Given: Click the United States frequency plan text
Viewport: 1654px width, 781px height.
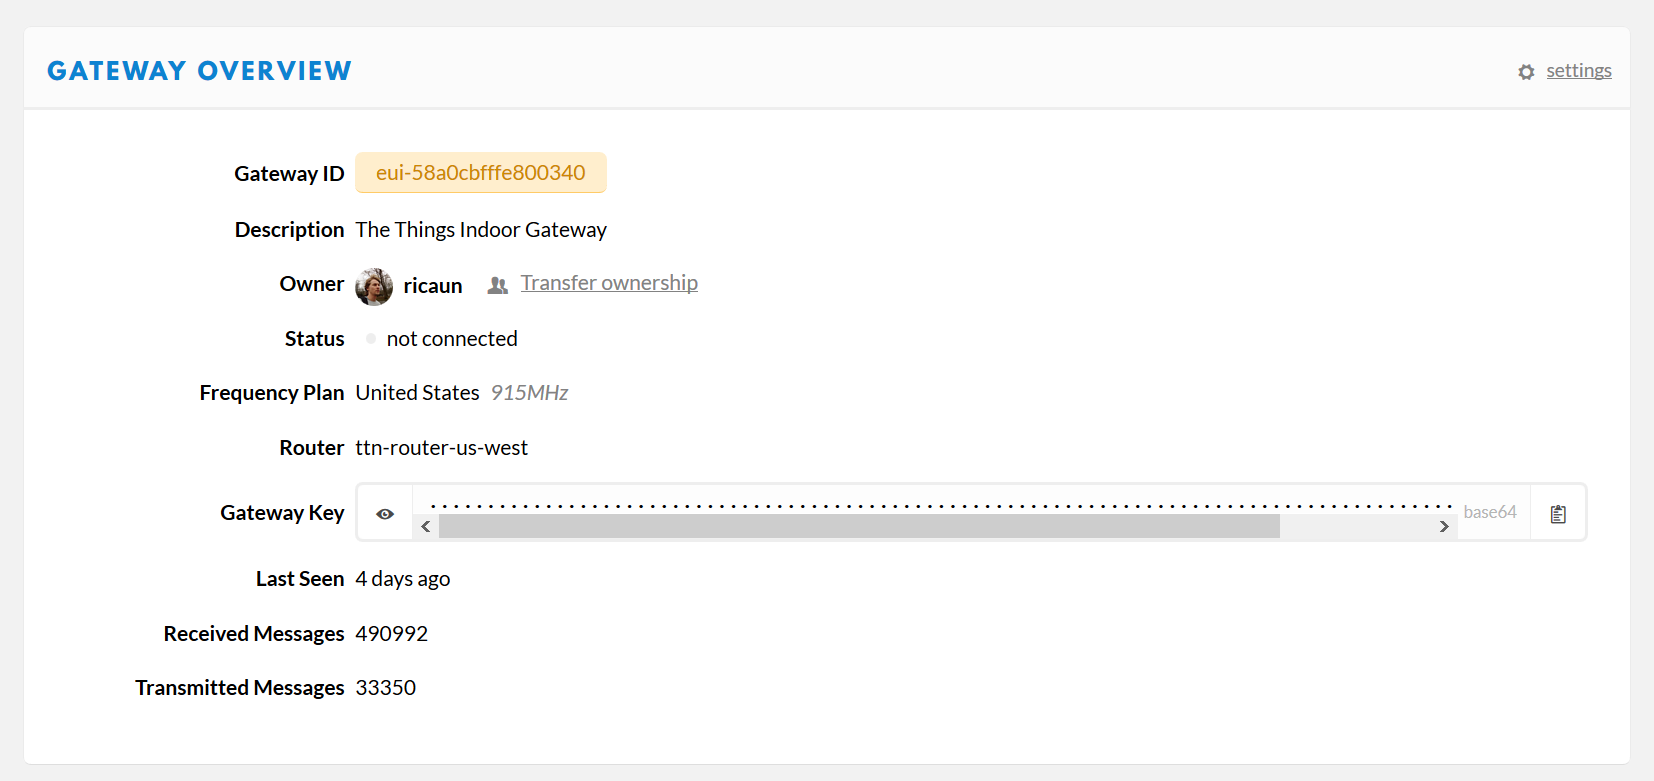Looking at the screenshot, I should pos(418,393).
